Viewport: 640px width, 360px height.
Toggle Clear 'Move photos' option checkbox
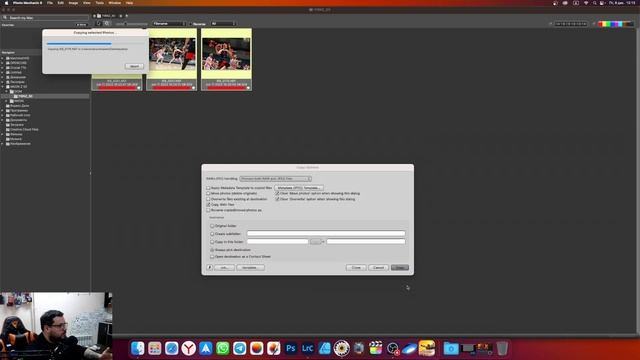pyautogui.click(x=278, y=193)
